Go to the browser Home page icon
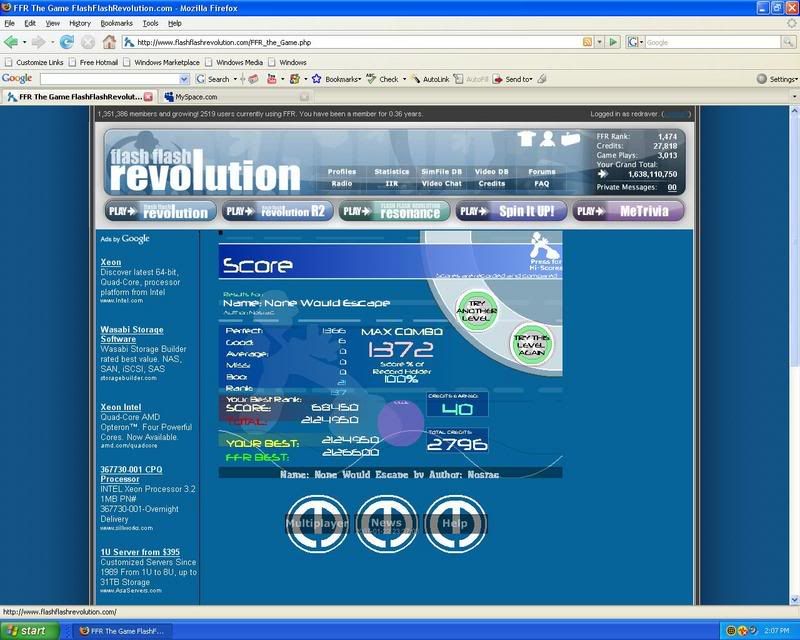This screenshot has height=640, width=800. point(109,42)
